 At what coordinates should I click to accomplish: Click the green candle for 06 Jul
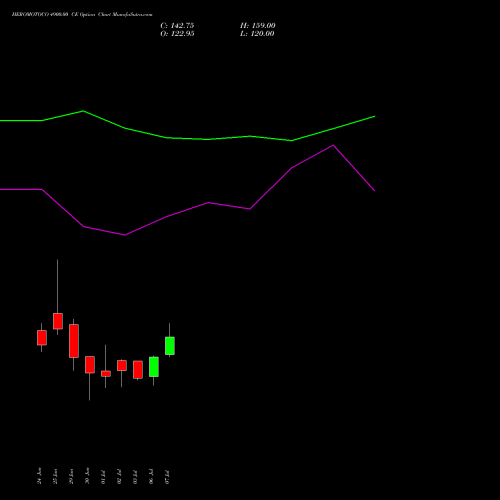[x=154, y=367]
